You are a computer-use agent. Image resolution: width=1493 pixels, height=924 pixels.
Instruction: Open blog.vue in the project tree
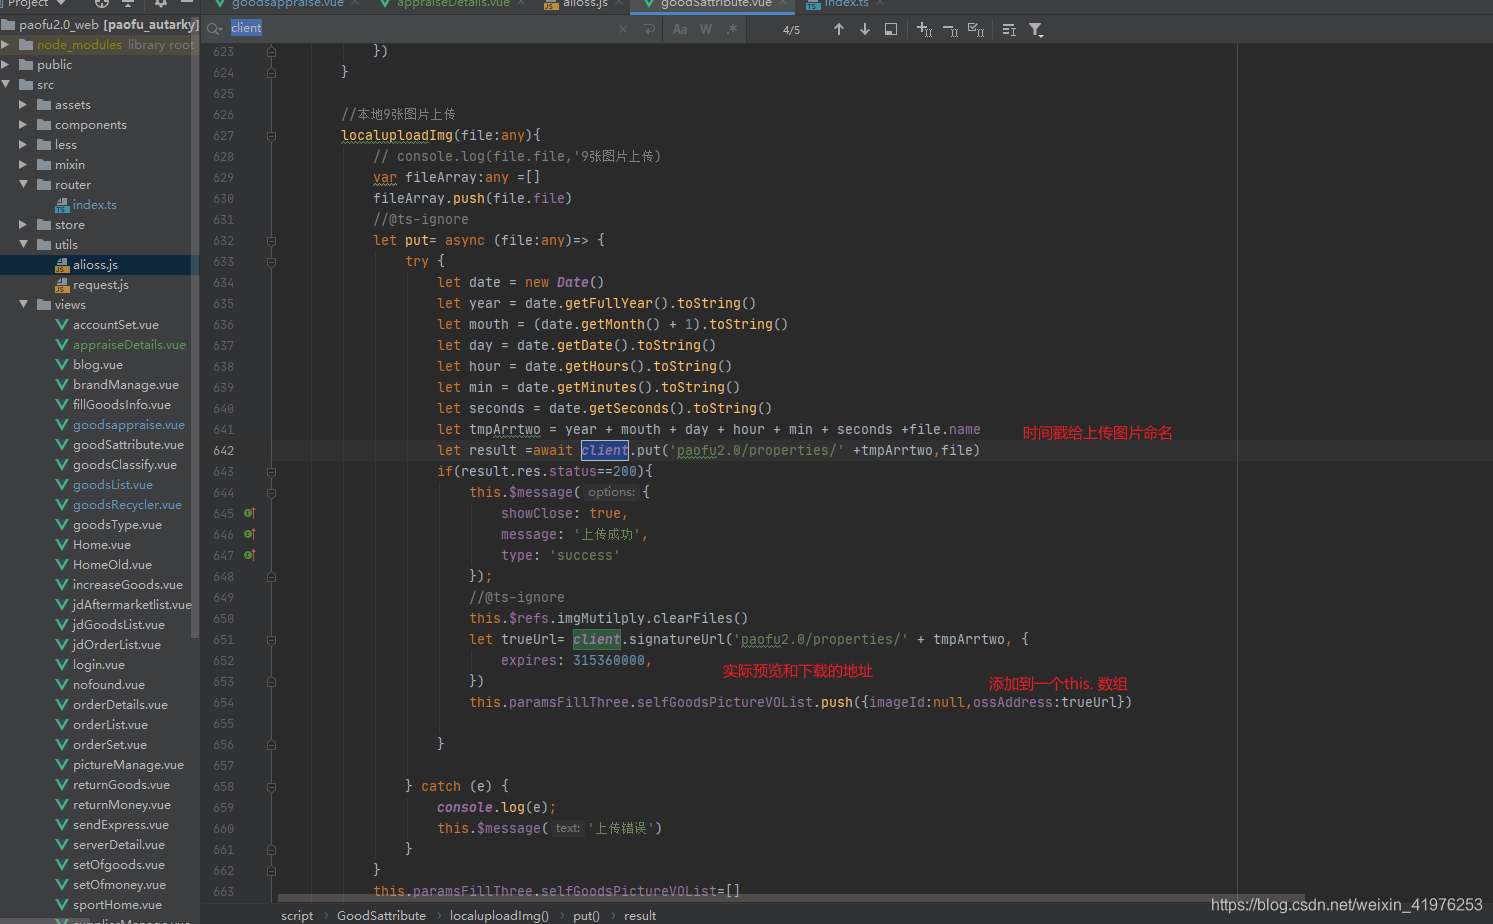click(97, 364)
